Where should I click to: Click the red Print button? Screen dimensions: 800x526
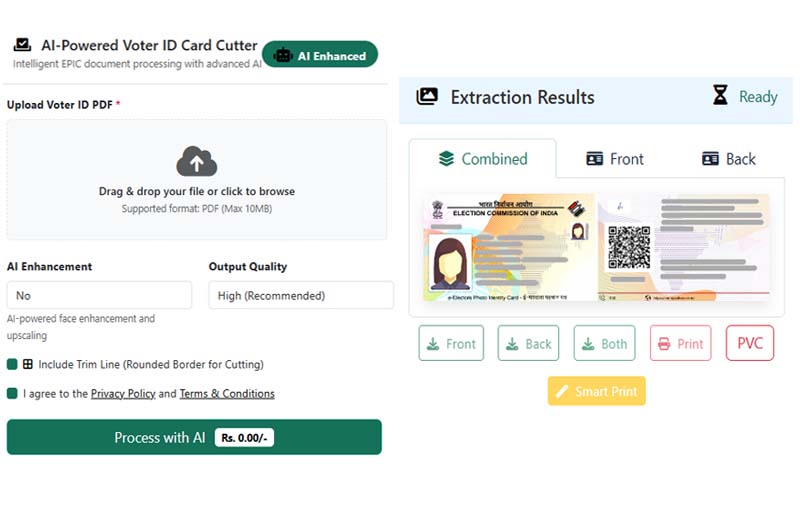click(x=681, y=343)
